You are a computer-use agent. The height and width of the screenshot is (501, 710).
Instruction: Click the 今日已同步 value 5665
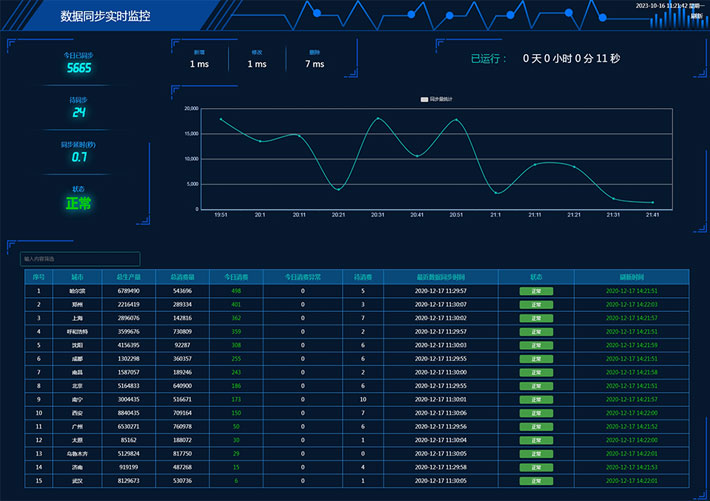tap(79, 69)
